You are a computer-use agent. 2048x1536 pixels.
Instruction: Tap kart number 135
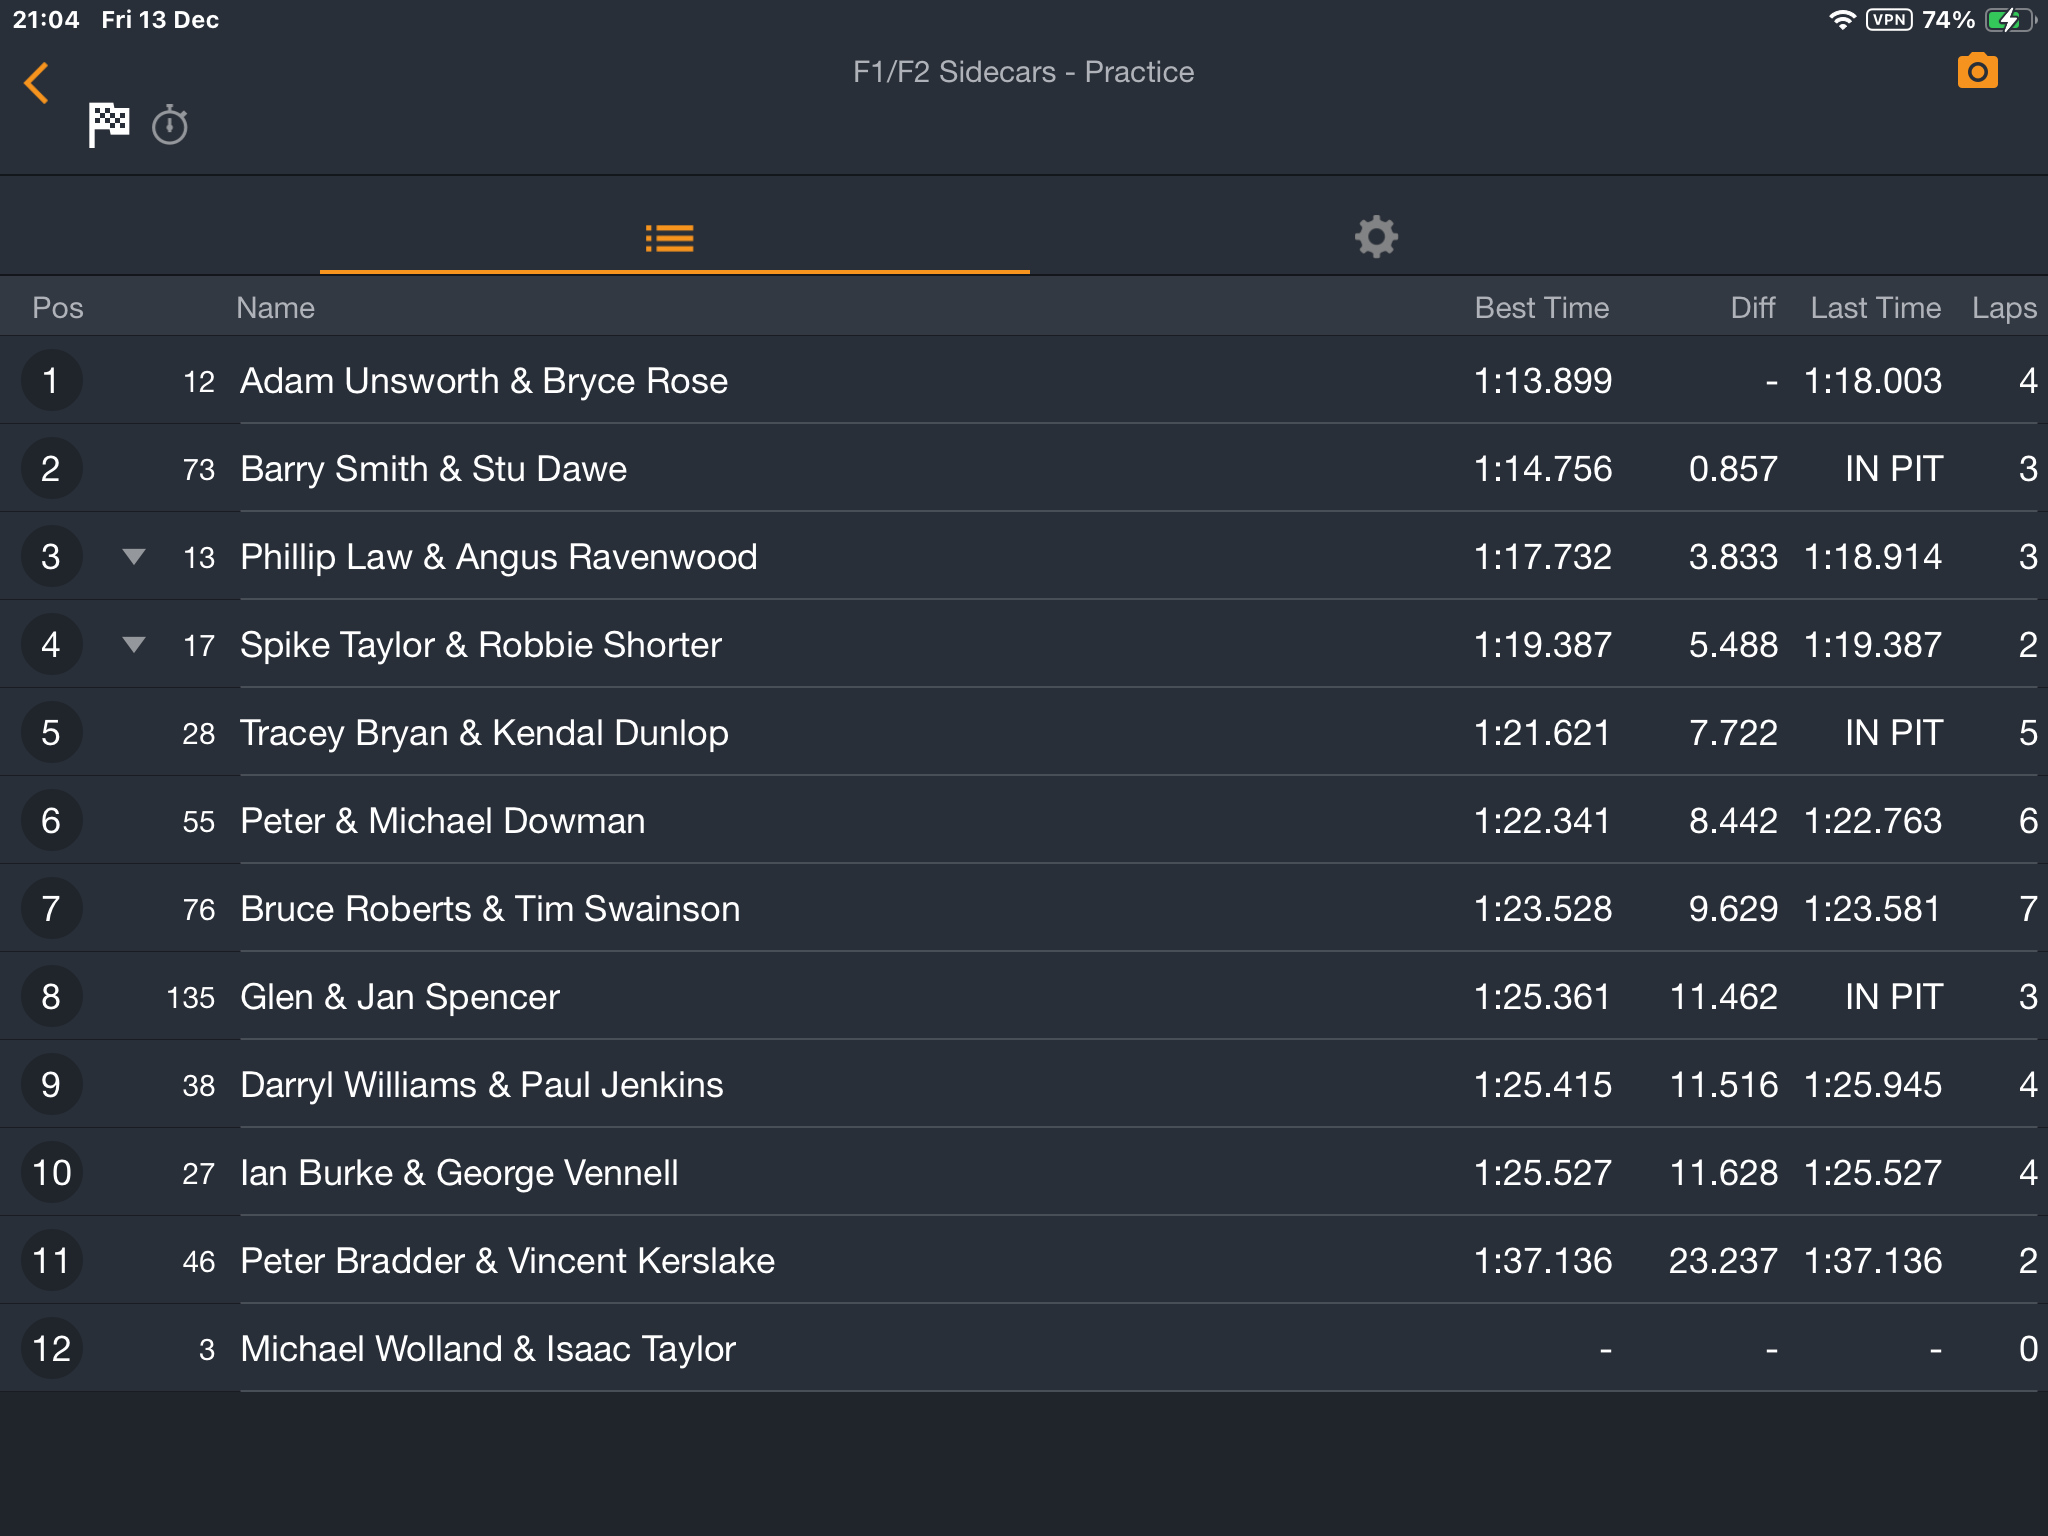(x=190, y=997)
